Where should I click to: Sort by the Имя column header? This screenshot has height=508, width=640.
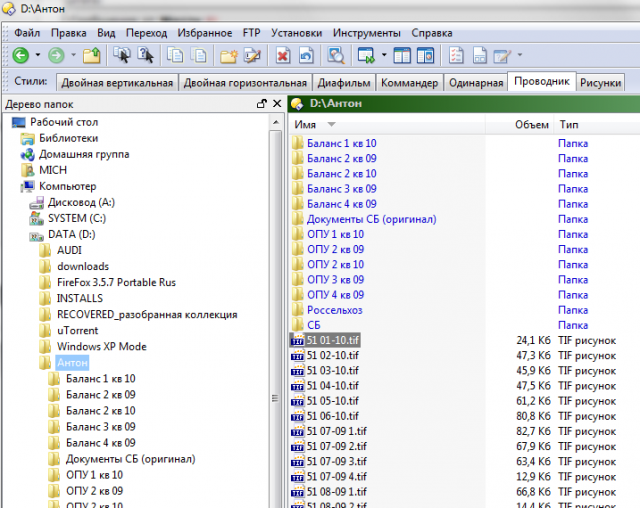[386, 124]
